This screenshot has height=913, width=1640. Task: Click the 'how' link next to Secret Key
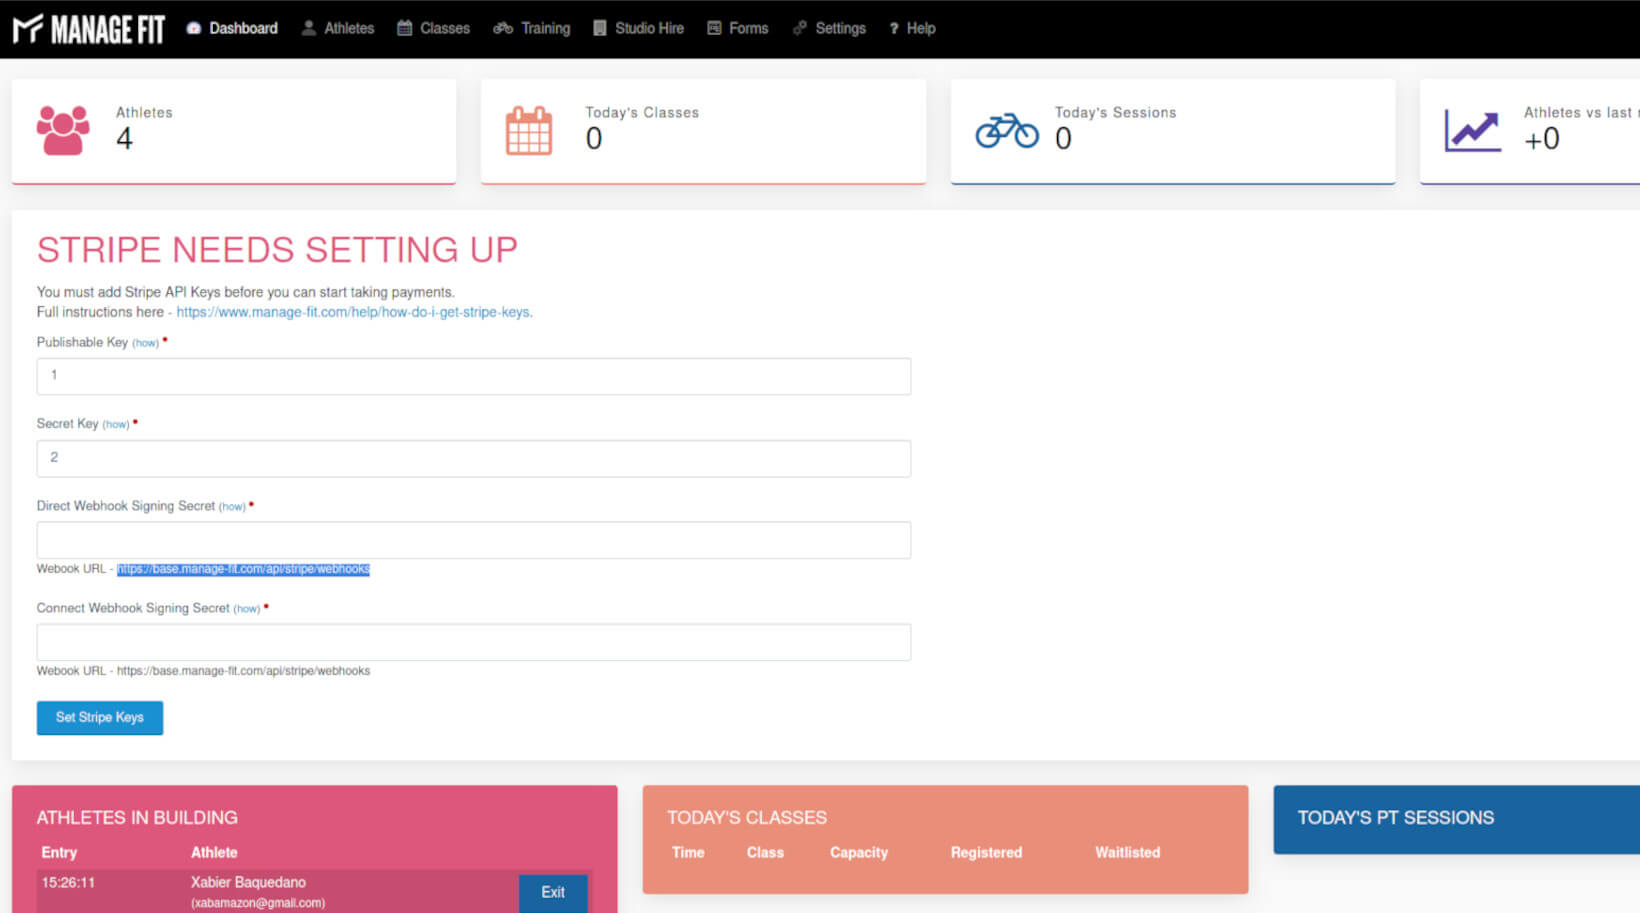coord(116,424)
